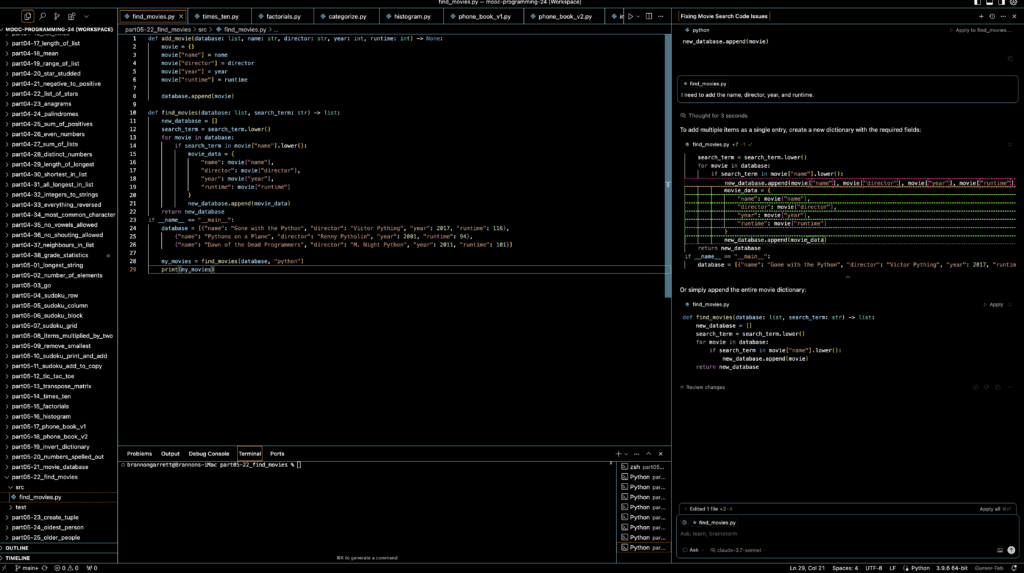
Task: Open new terminal profile dropdown
Action: [x=626, y=454]
